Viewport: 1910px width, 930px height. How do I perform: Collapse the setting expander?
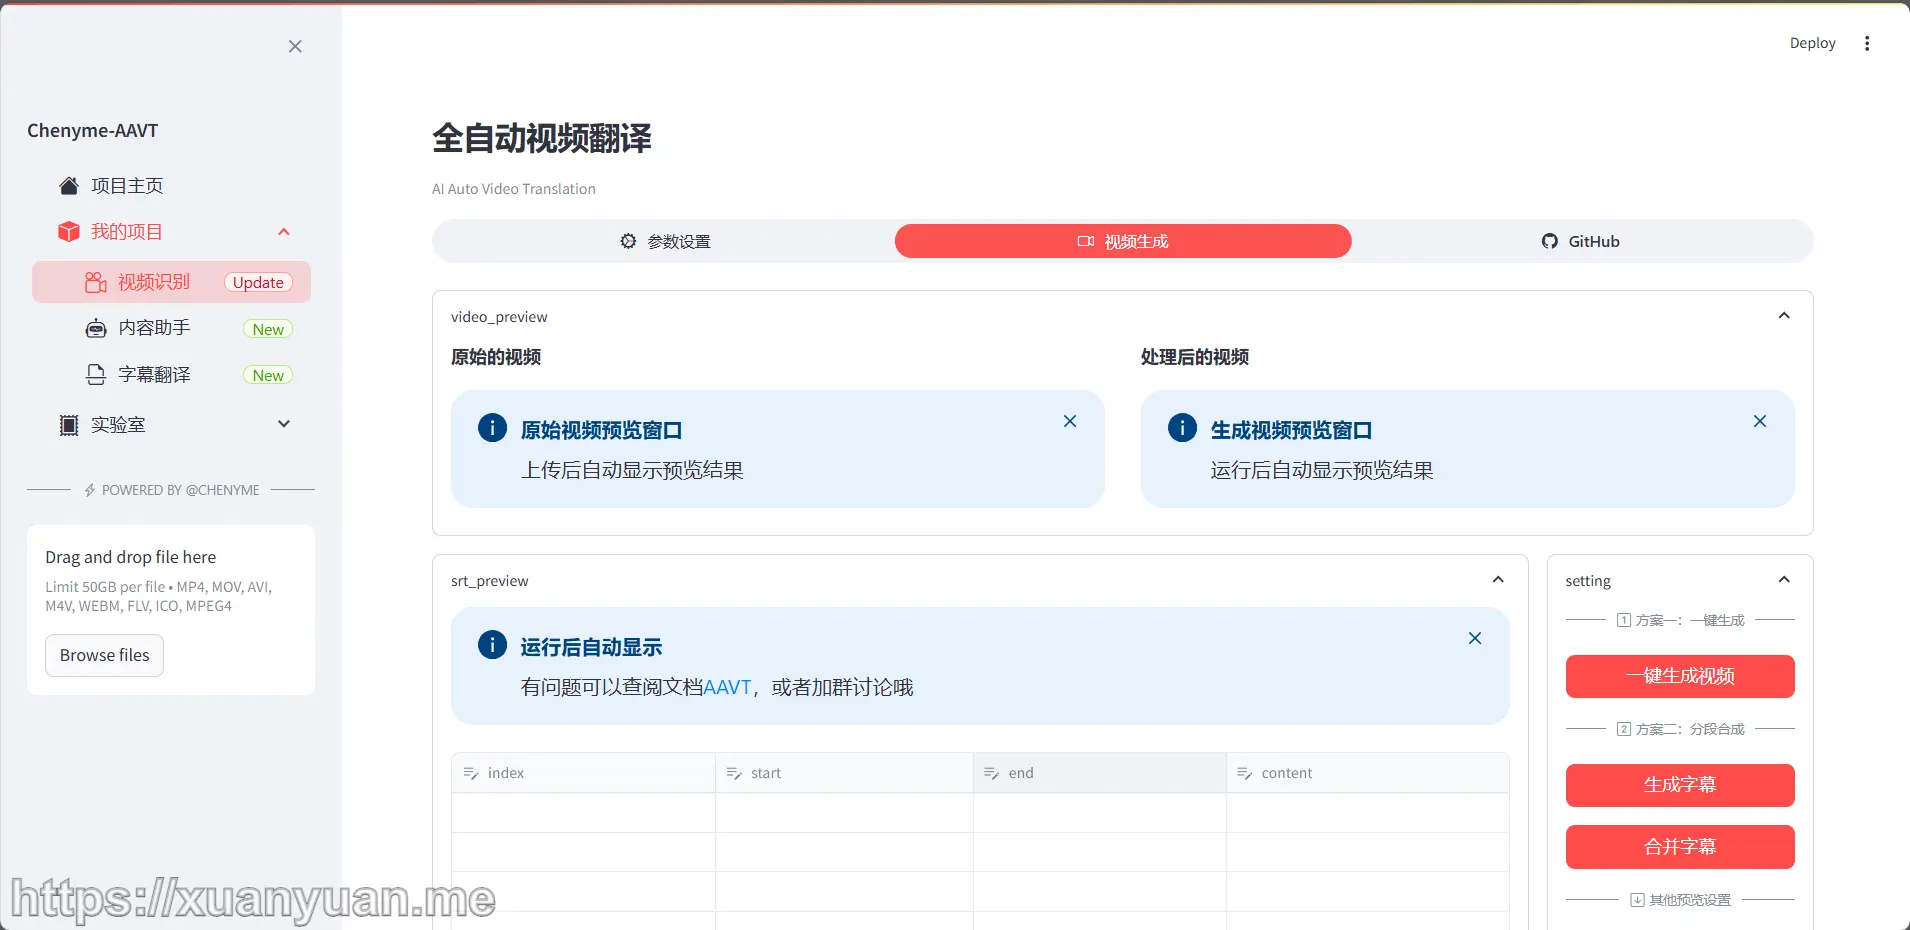1784,580
